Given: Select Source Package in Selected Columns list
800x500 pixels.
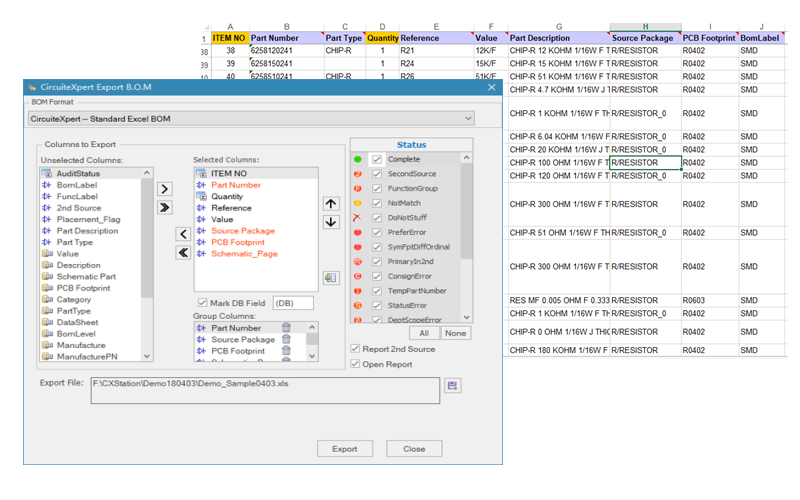Looking at the screenshot, I should tap(242, 230).
